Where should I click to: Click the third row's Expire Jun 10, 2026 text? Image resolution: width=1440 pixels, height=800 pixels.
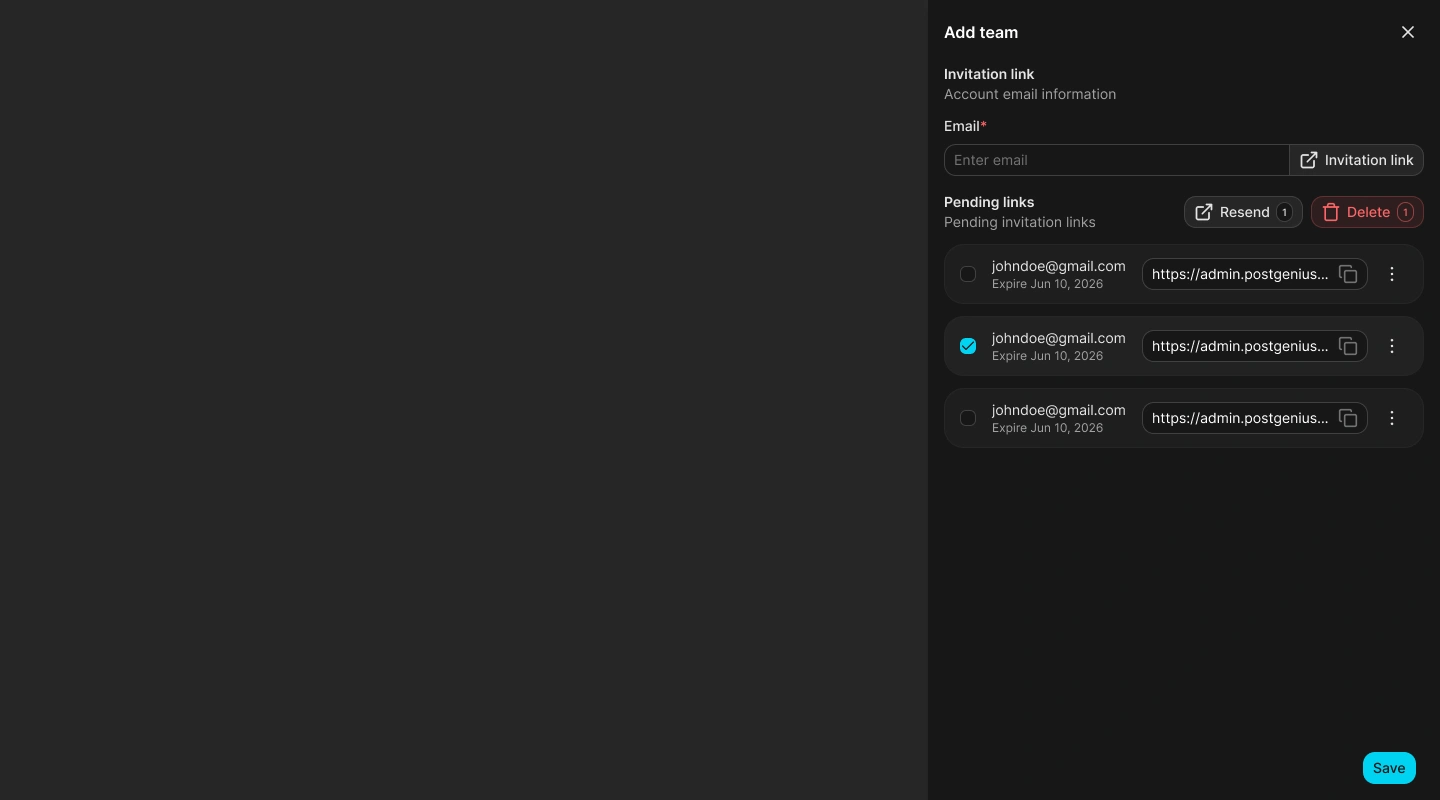pyautogui.click(x=1047, y=428)
